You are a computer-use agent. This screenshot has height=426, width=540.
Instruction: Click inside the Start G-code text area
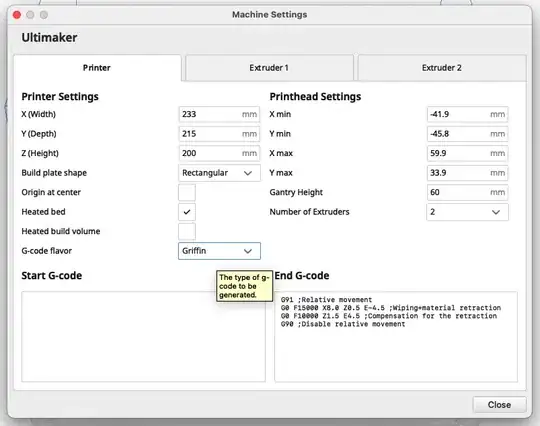tap(143, 337)
